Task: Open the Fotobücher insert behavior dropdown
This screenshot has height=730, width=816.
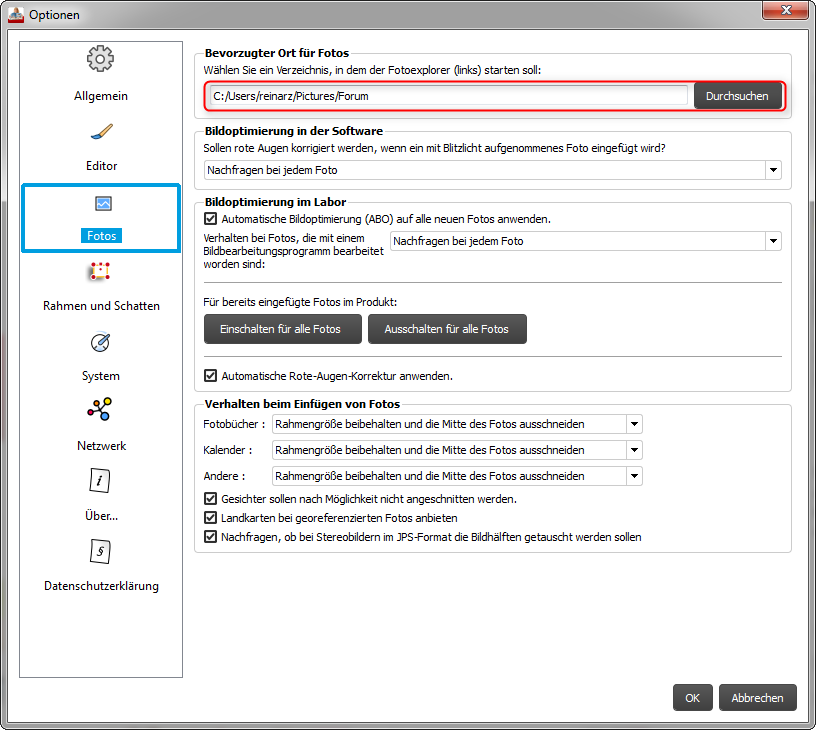Action: (634, 424)
